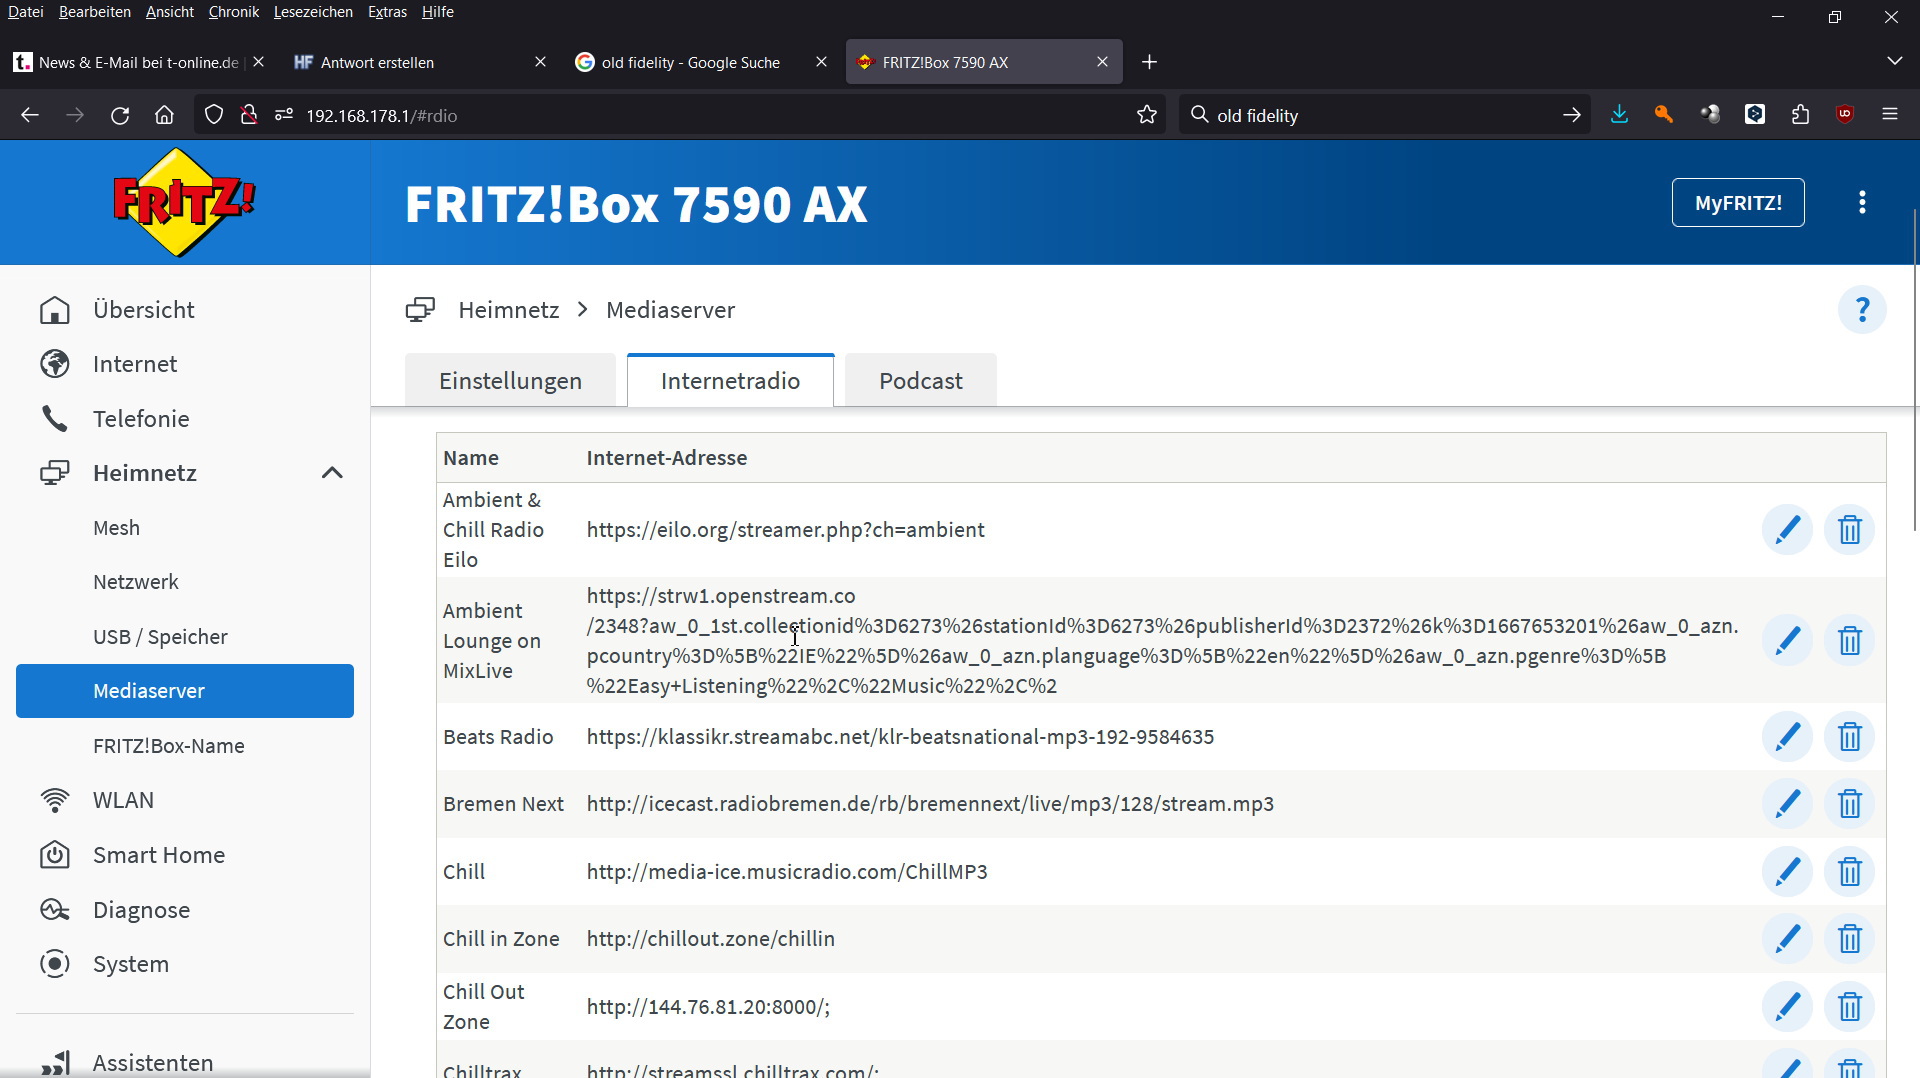Image resolution: width=1920 pixels, height=1078 pixels.
Task: Open the three-dot menu in FRITZ!Box header
Action: coord(1861,203)
